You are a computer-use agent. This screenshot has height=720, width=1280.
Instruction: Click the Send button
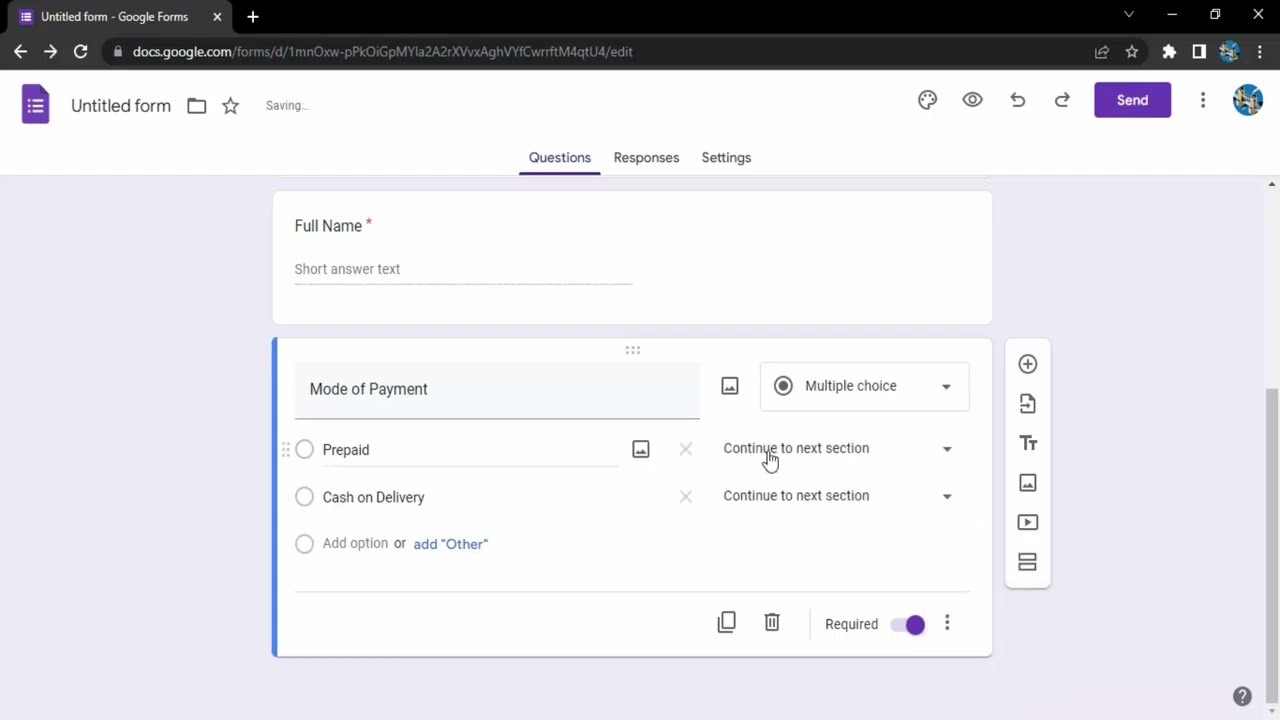click(1132, 100)
